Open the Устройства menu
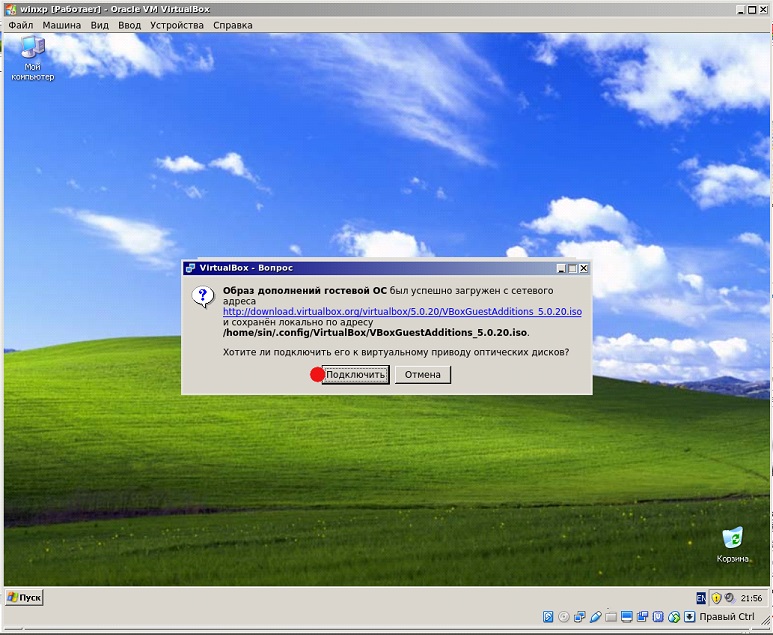773x635 pixels. tap(177, 25)
